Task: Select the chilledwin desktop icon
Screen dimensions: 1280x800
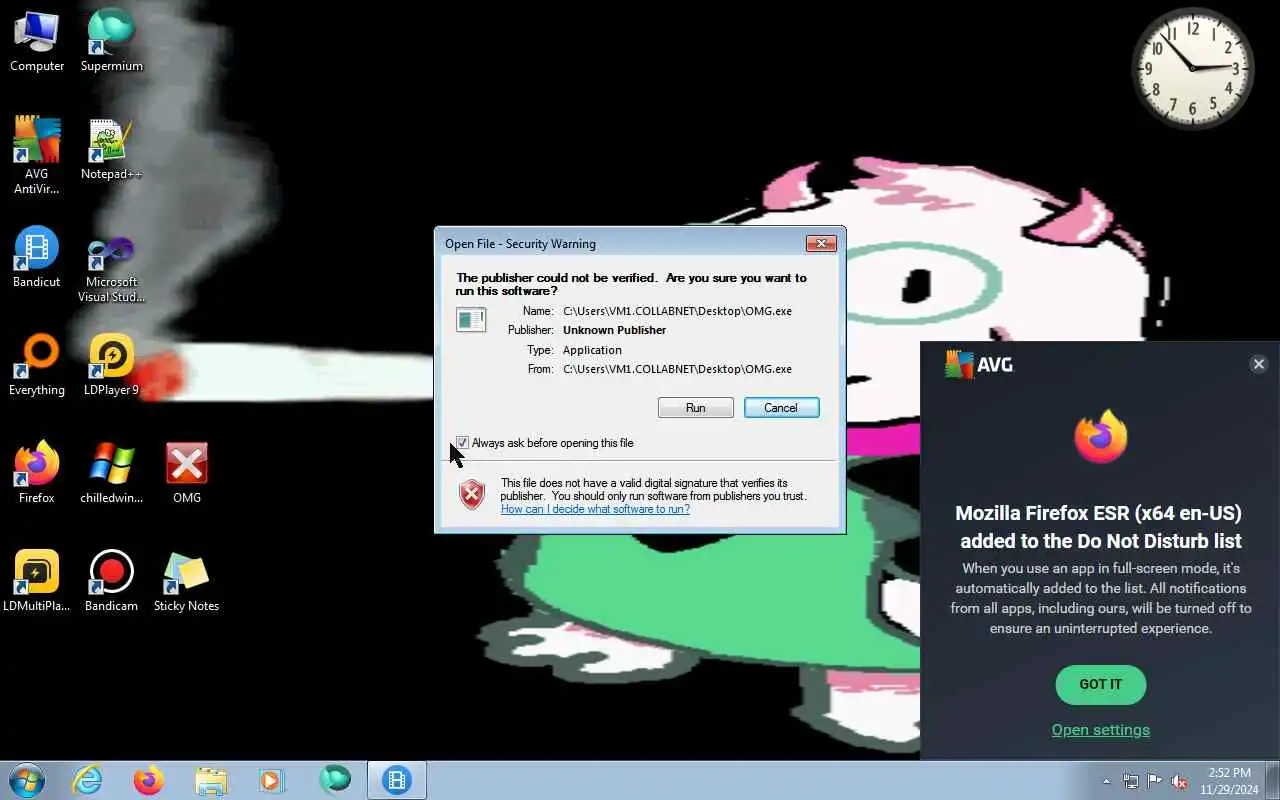Action: 111,472
